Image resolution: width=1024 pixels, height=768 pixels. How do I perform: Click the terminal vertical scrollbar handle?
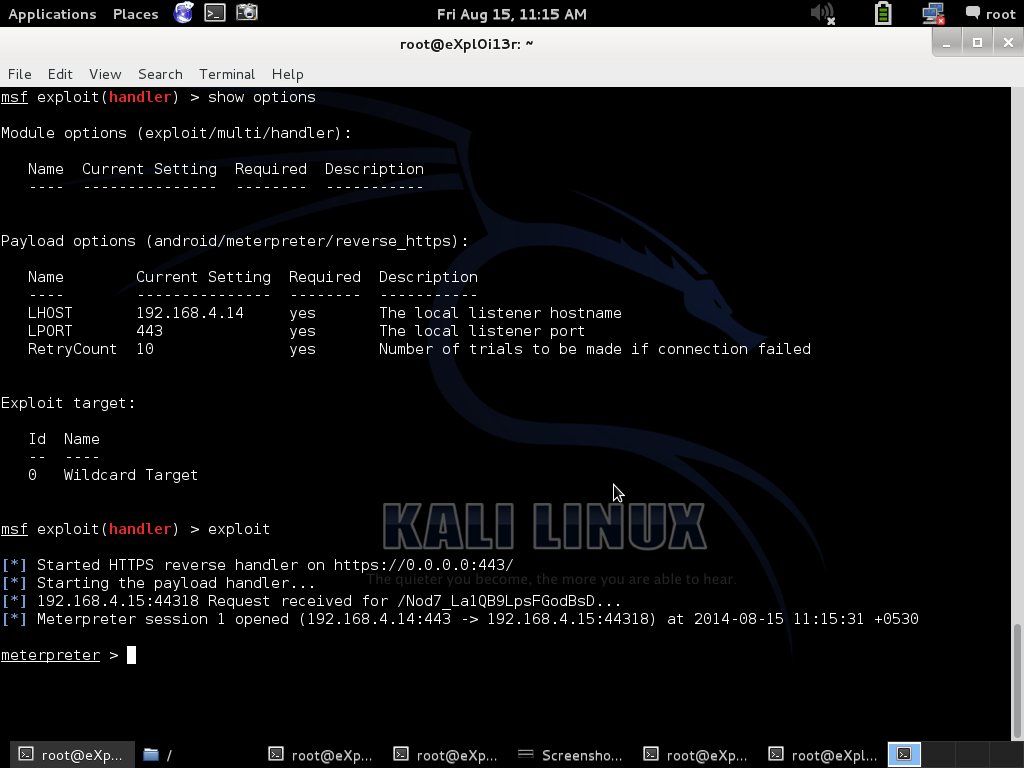(x=1017, y=679)
